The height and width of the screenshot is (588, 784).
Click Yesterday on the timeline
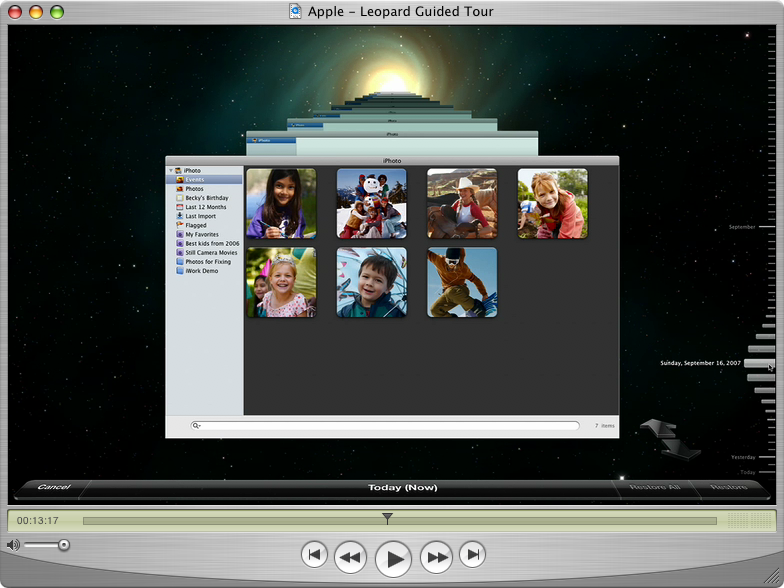(x=743, y=457)
